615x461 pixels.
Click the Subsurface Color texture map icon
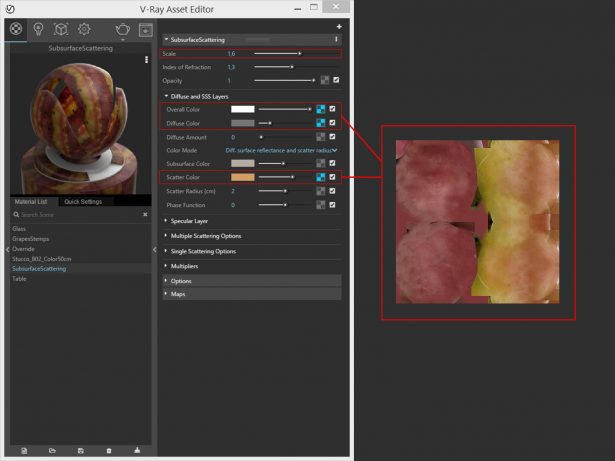click(320, 163)
